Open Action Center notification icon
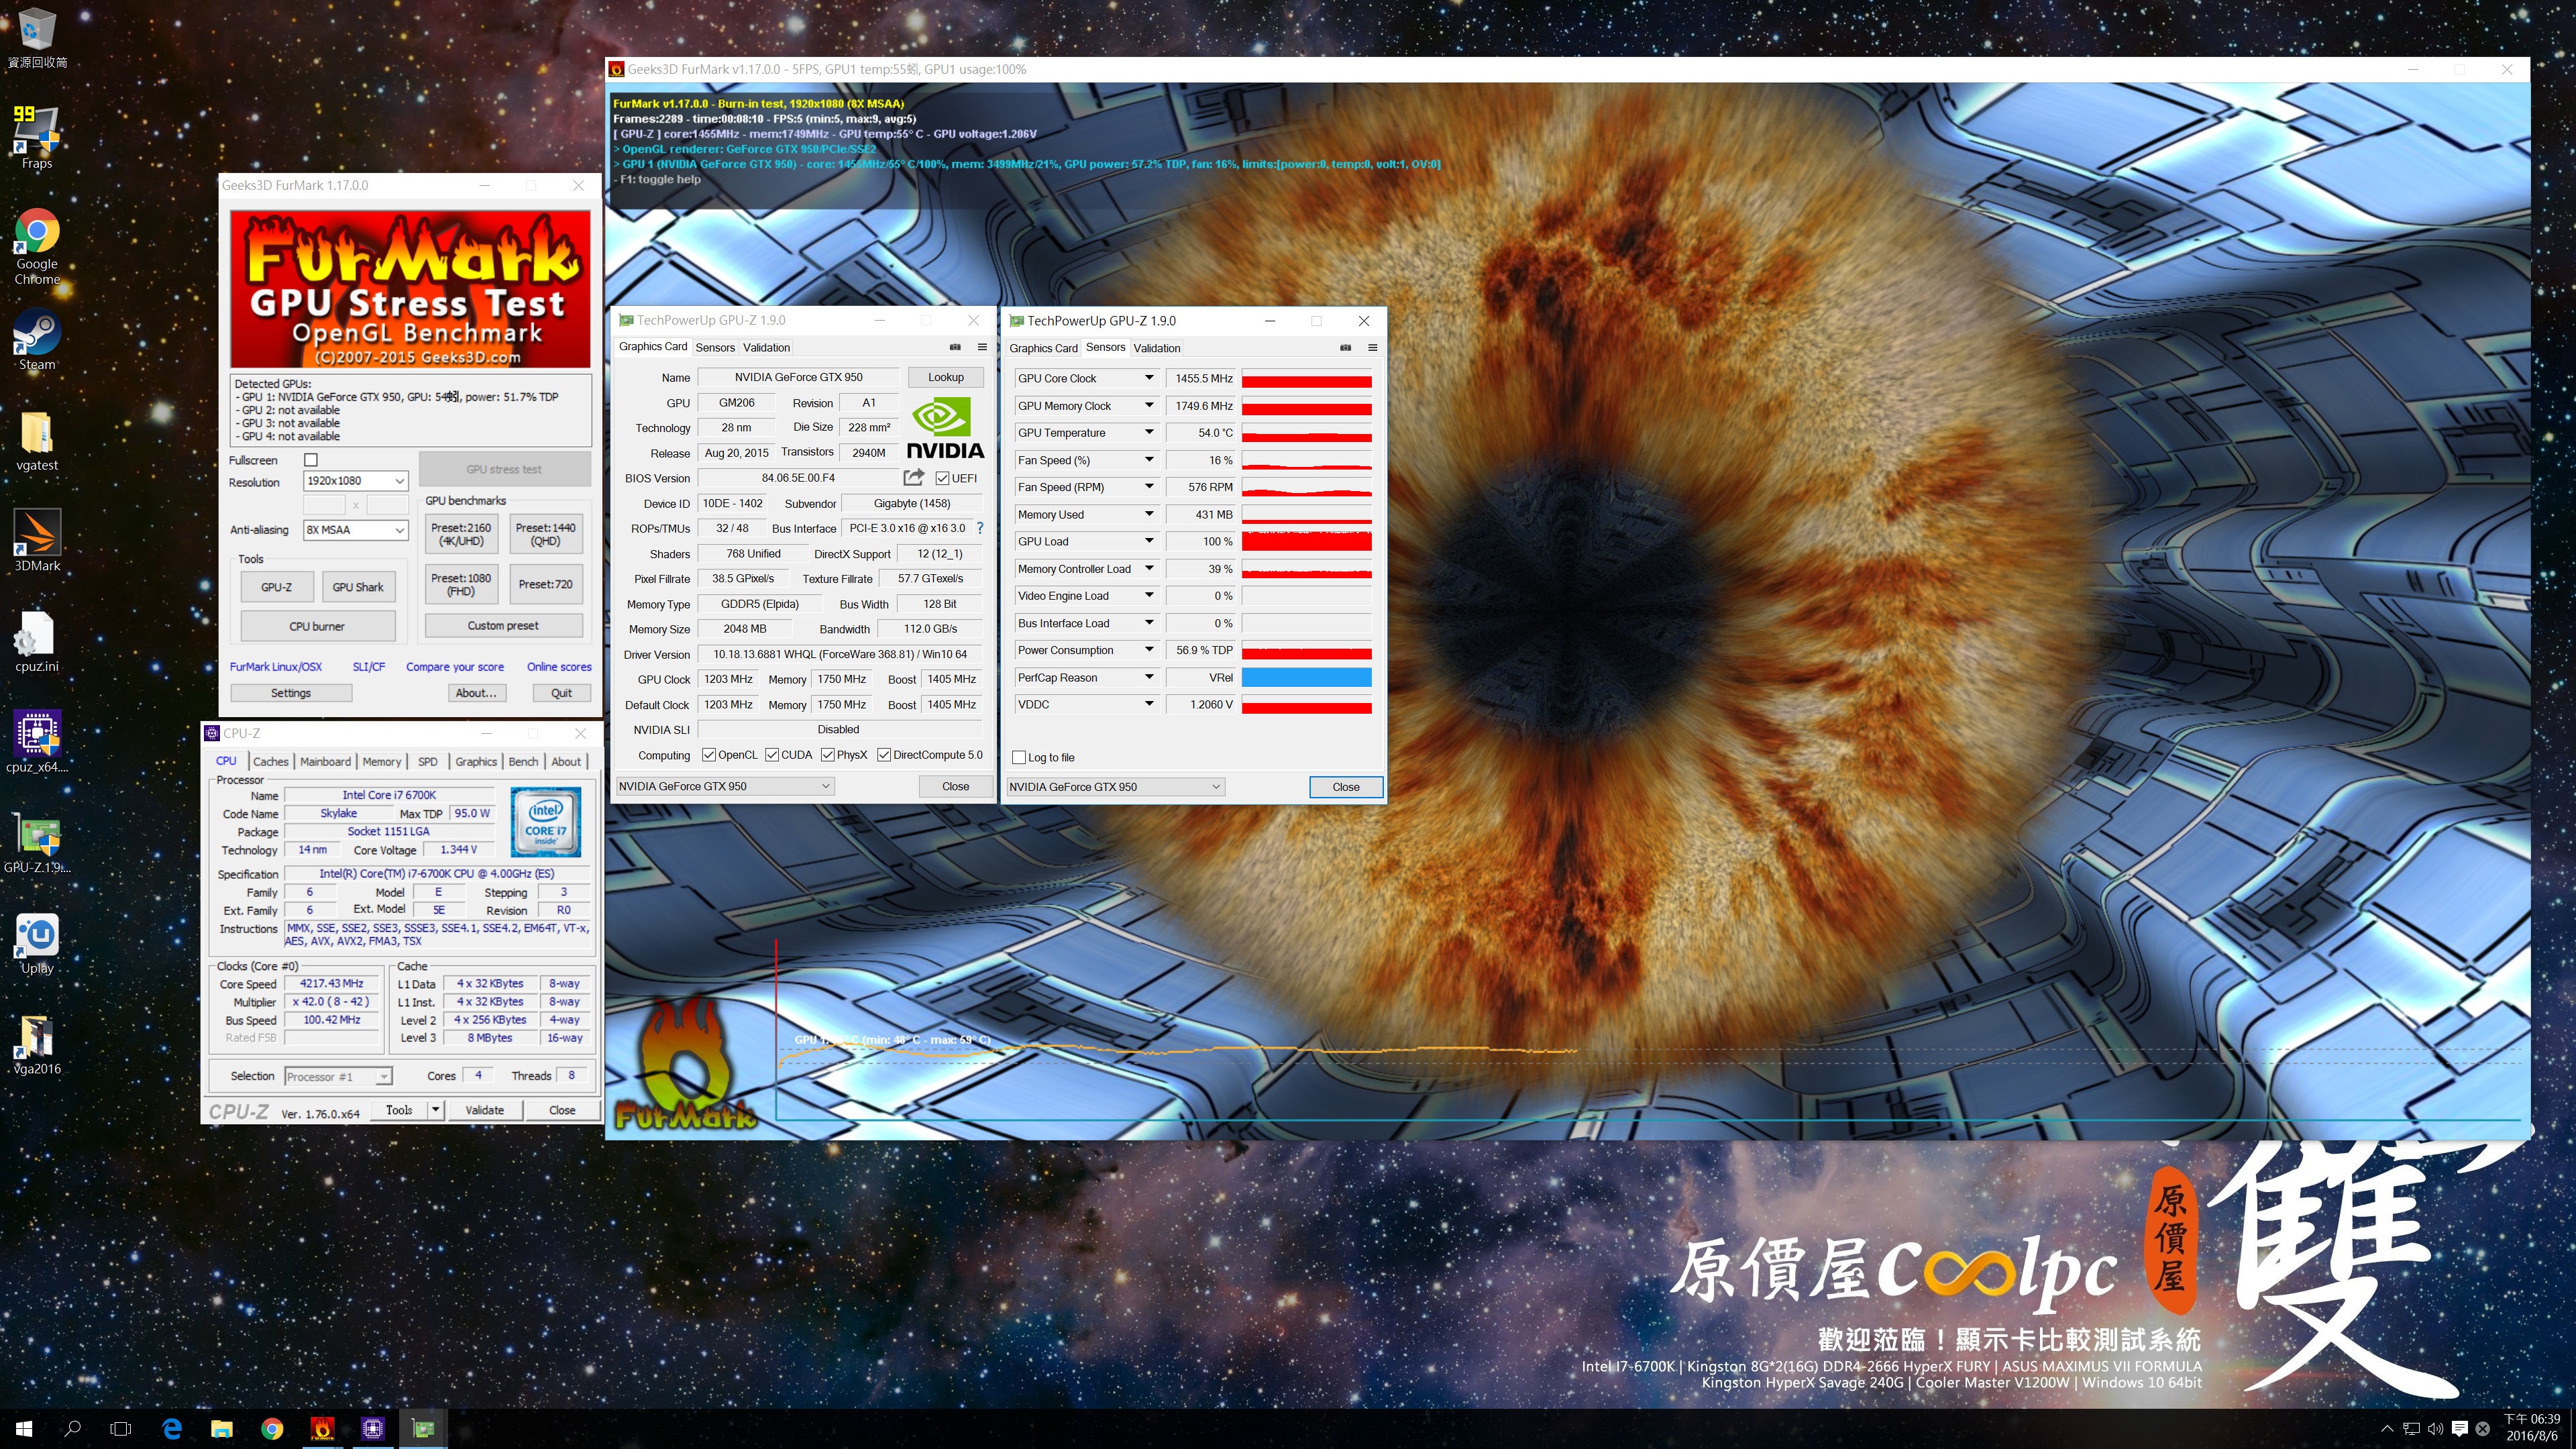Viewport: 2576px width, 1449px height. click(x=2460, y=1429)
